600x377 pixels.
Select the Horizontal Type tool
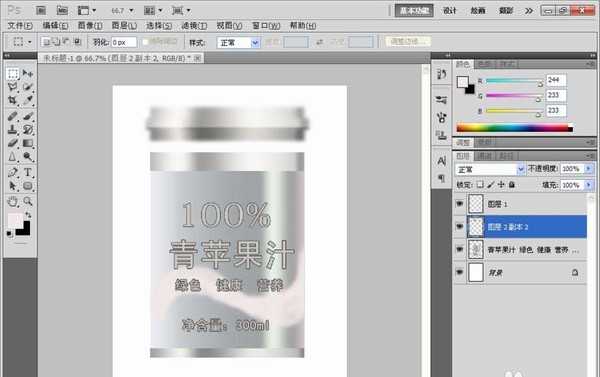(28, 172)
